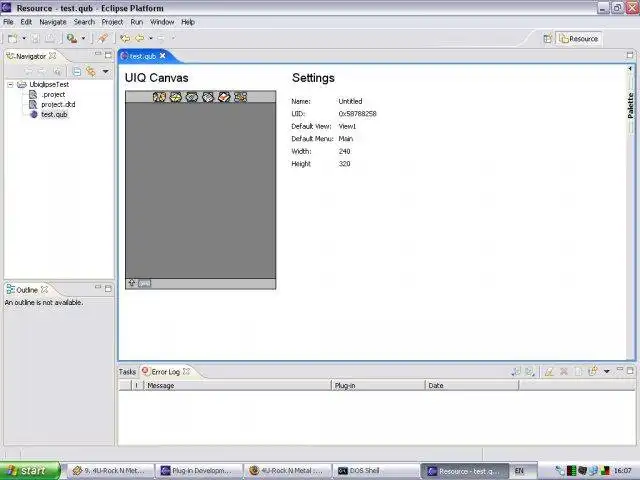The image size is (640, 480).
Task: Select the test.qub file
Action: point(49,115)
